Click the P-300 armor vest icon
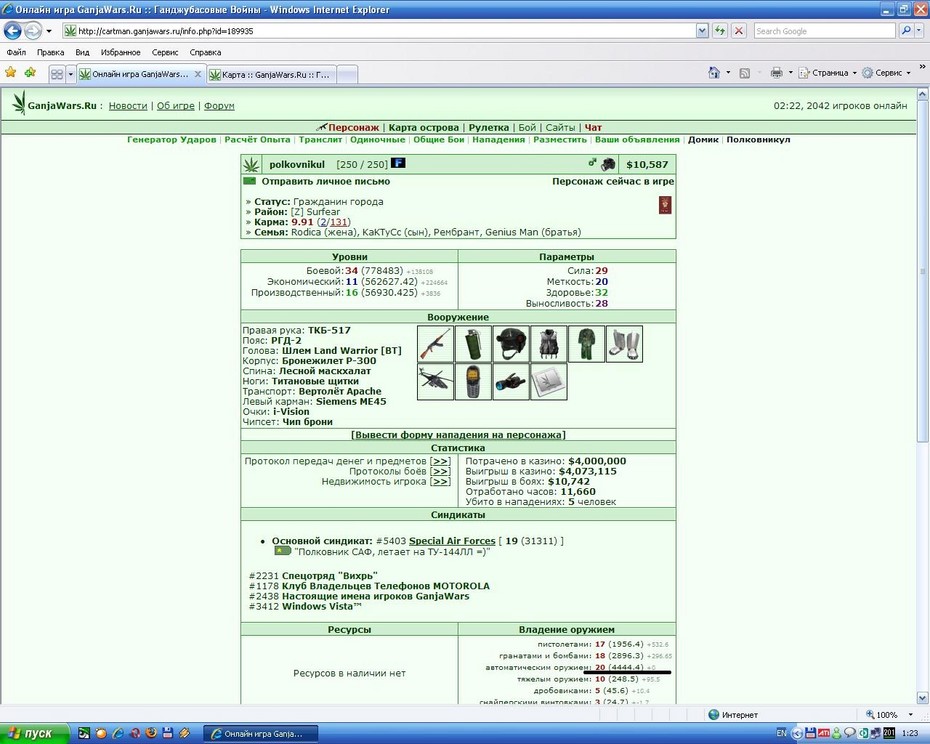The image size is (930, 744). pyautogui.click(x=549, y=344)
